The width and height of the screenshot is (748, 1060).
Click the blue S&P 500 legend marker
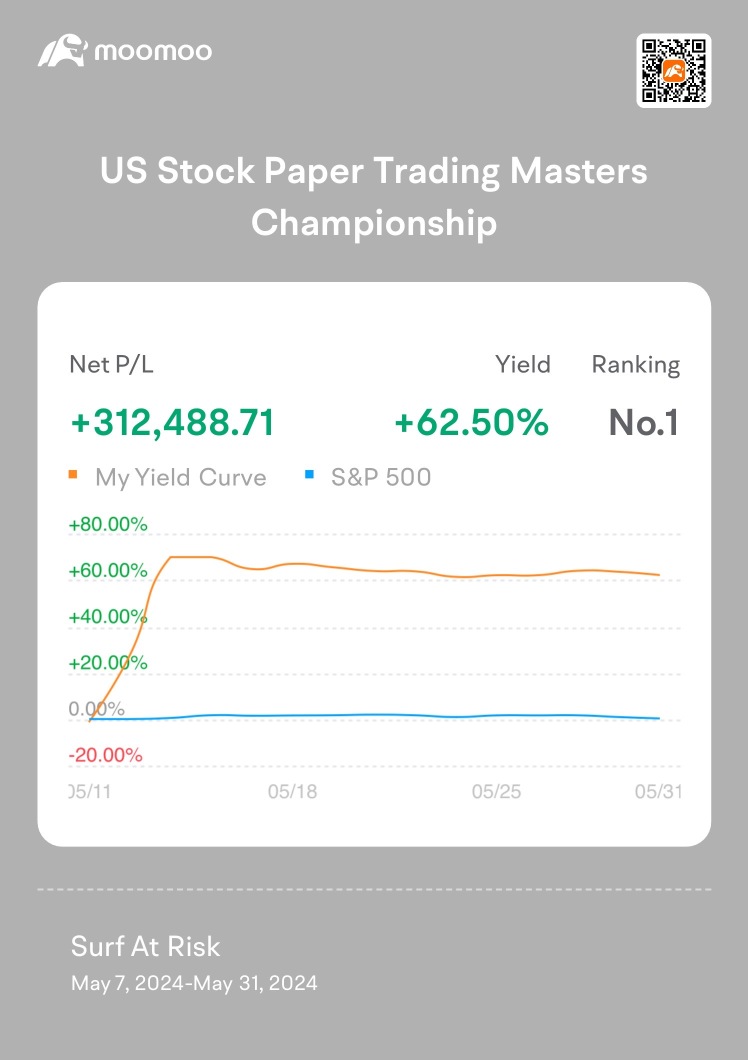(x=309, y=476)
